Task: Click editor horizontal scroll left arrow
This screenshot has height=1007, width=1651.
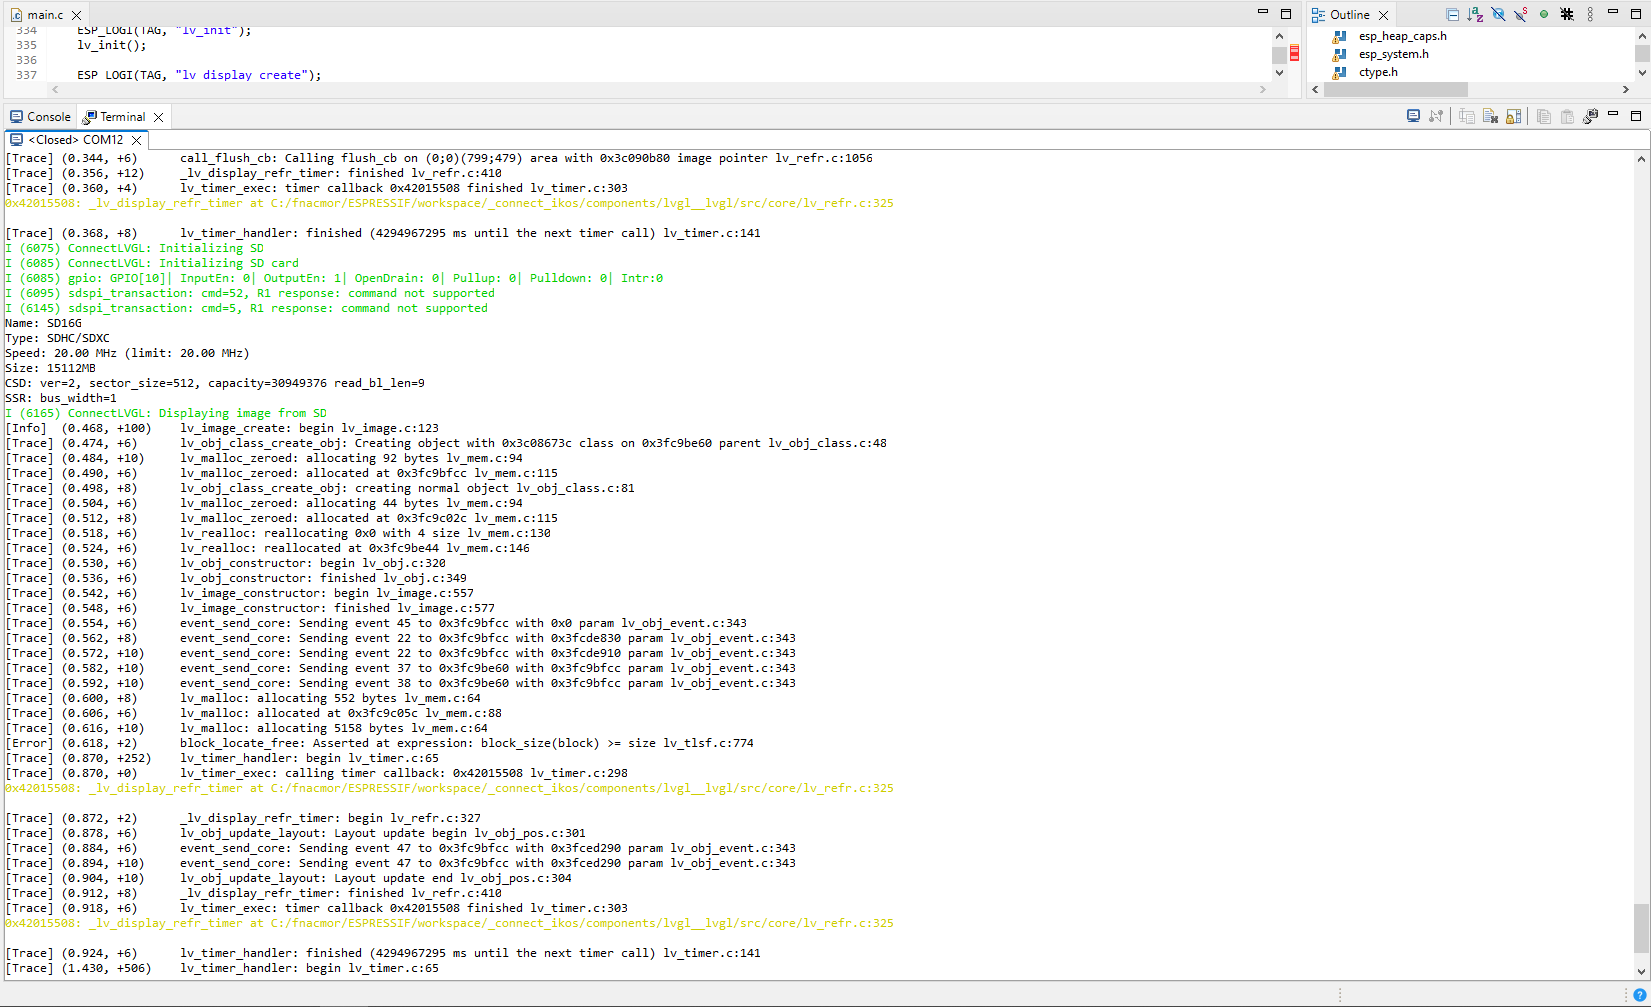Action: 55,89
